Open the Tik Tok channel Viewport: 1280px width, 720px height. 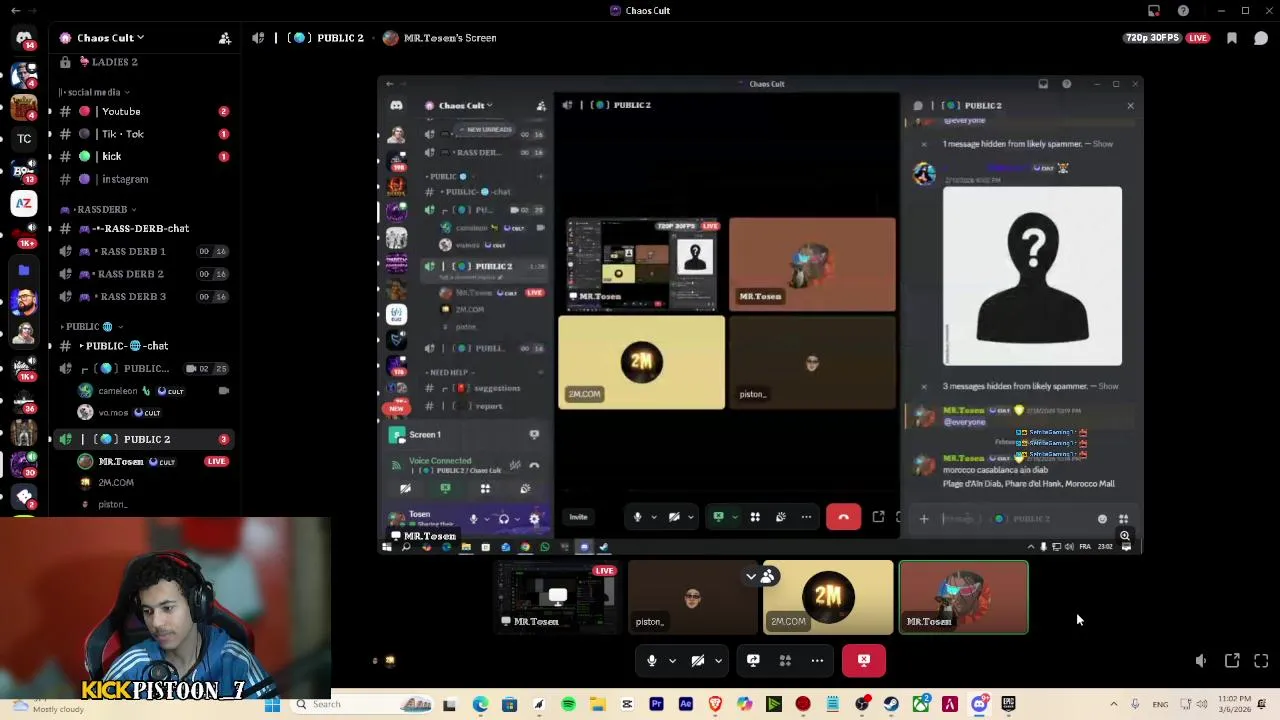tap(143, 134)
